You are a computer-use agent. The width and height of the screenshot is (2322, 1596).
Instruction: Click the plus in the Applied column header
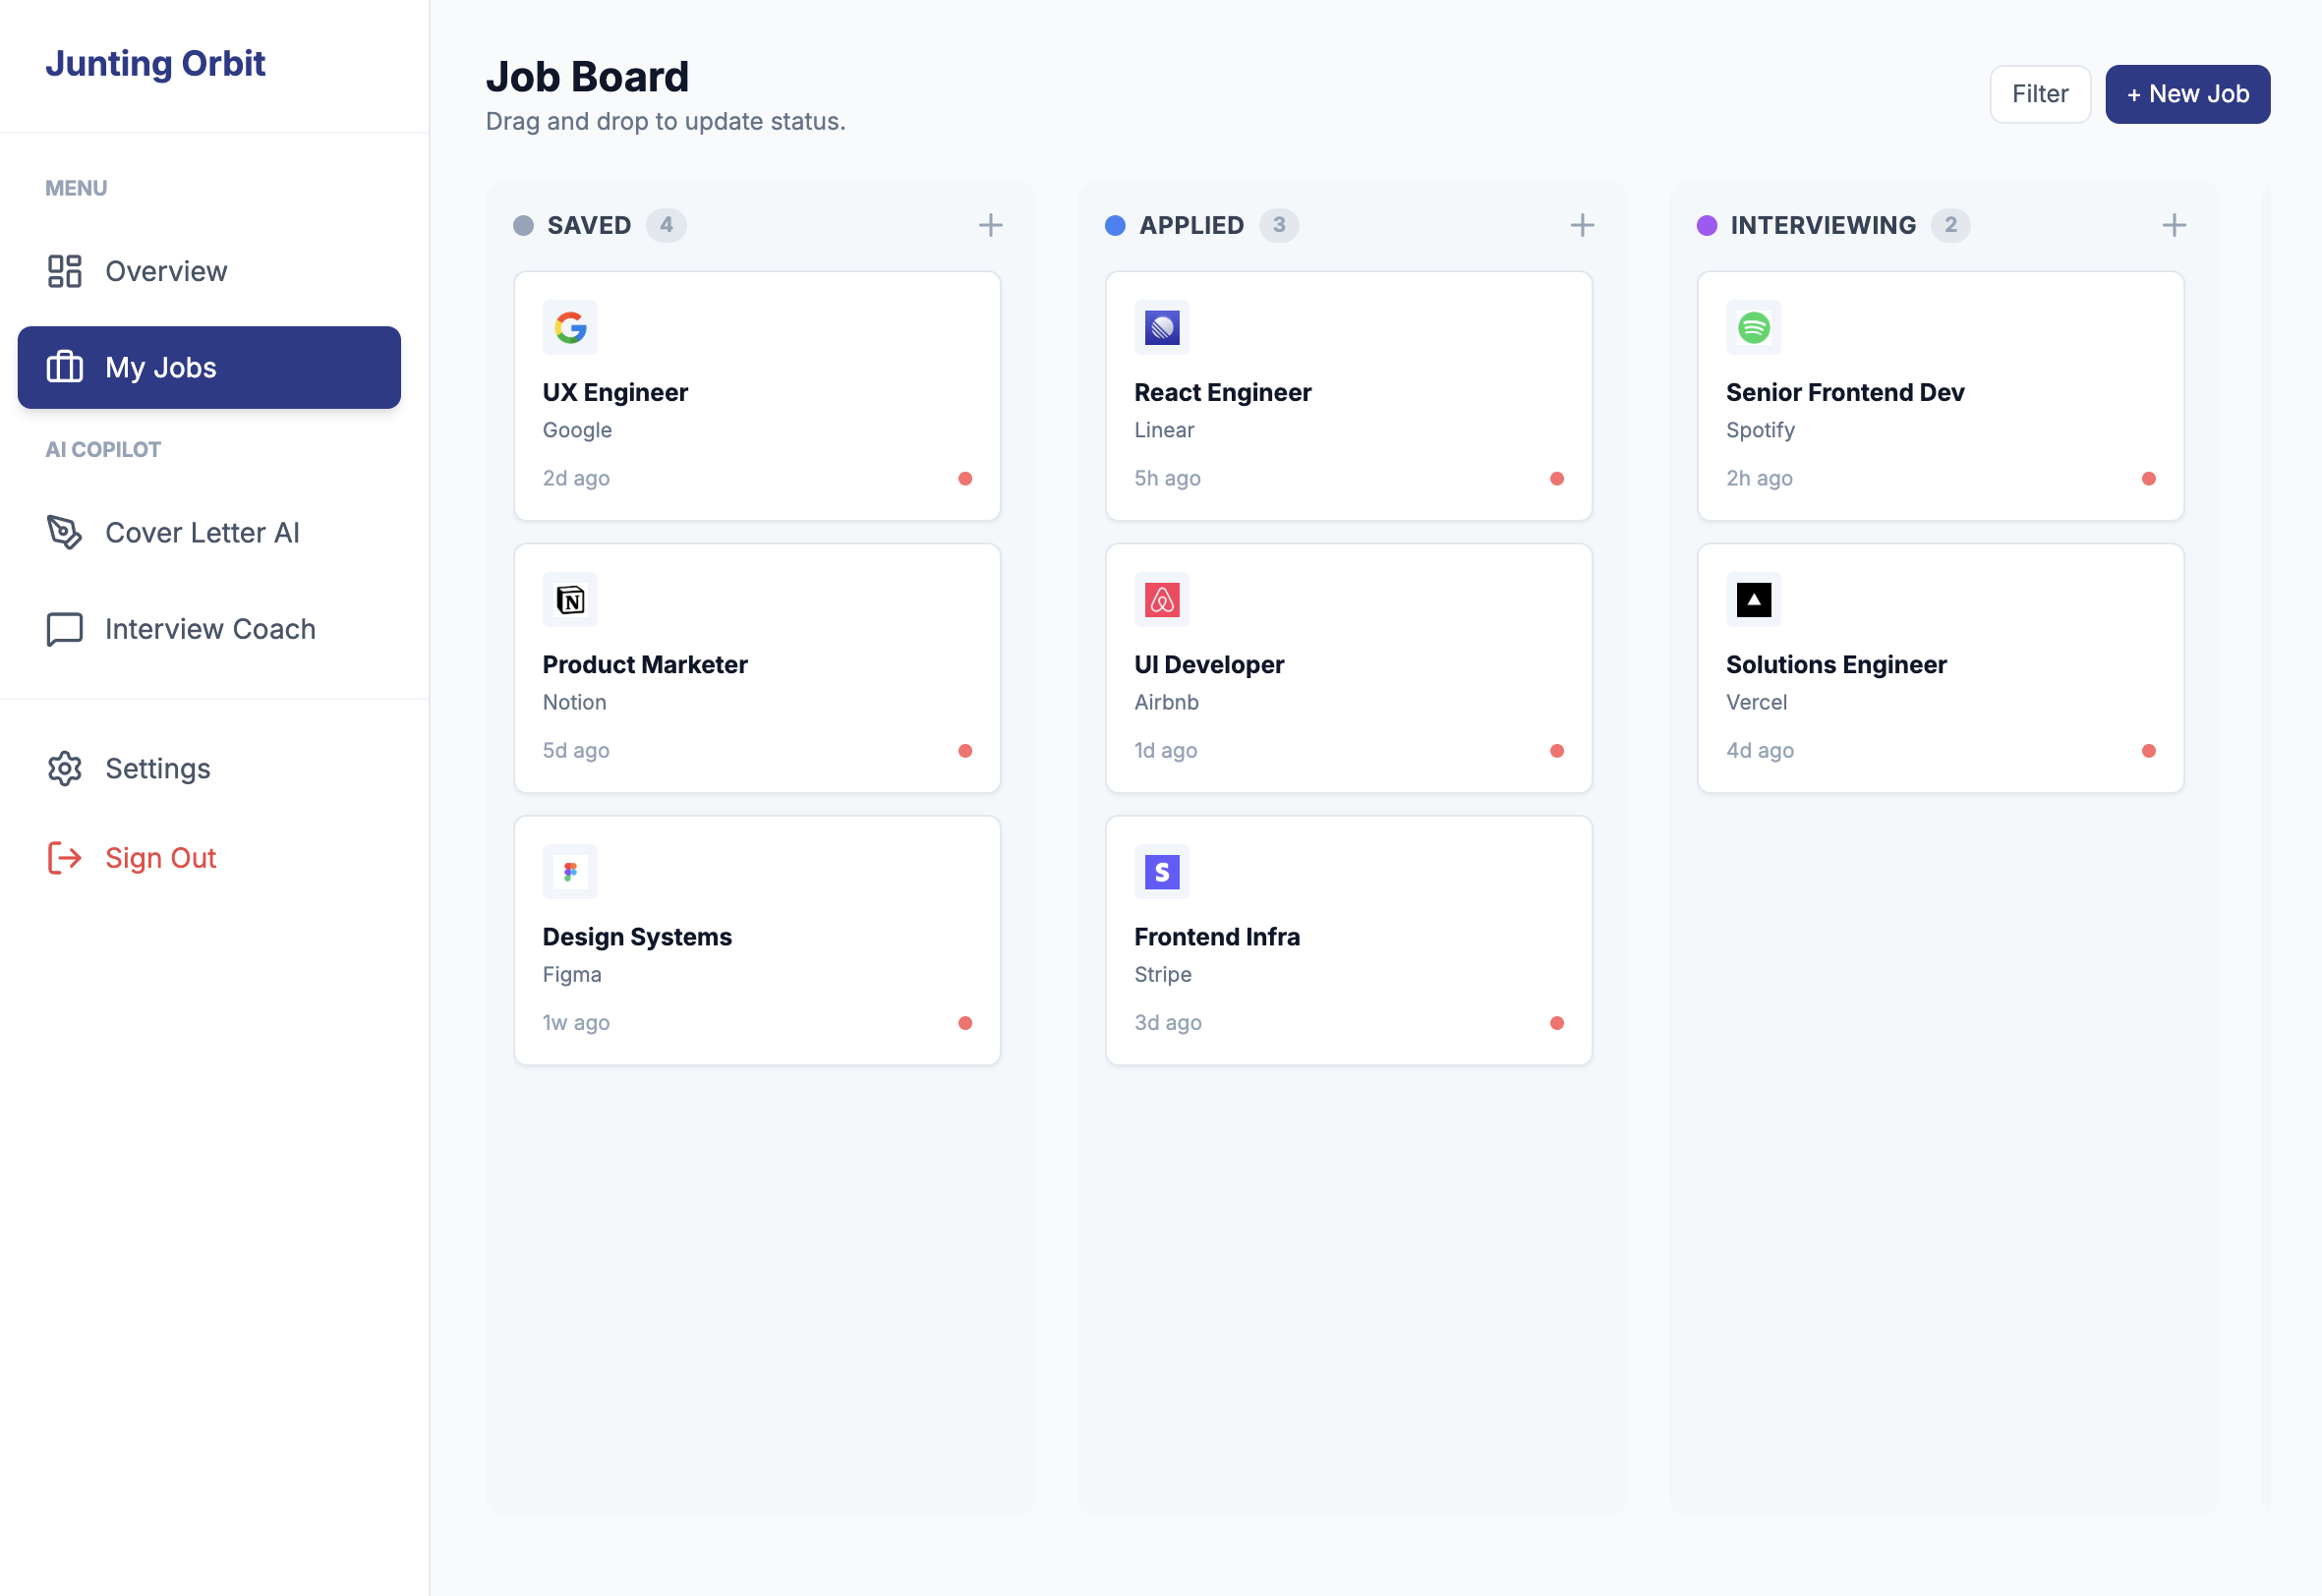point(1582,225)
